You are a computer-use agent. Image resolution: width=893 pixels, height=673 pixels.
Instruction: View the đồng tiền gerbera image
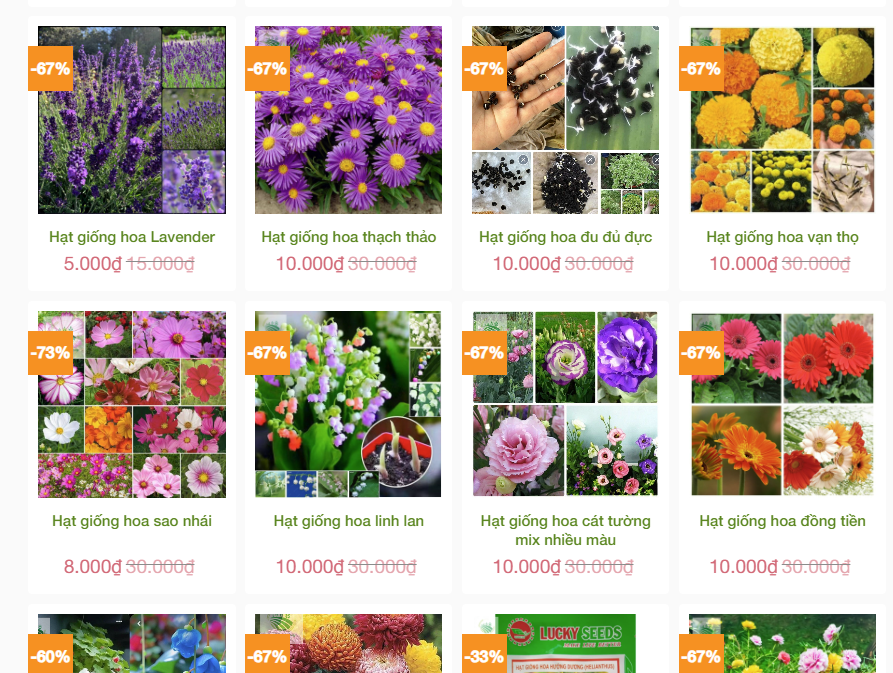coord(782,404)
